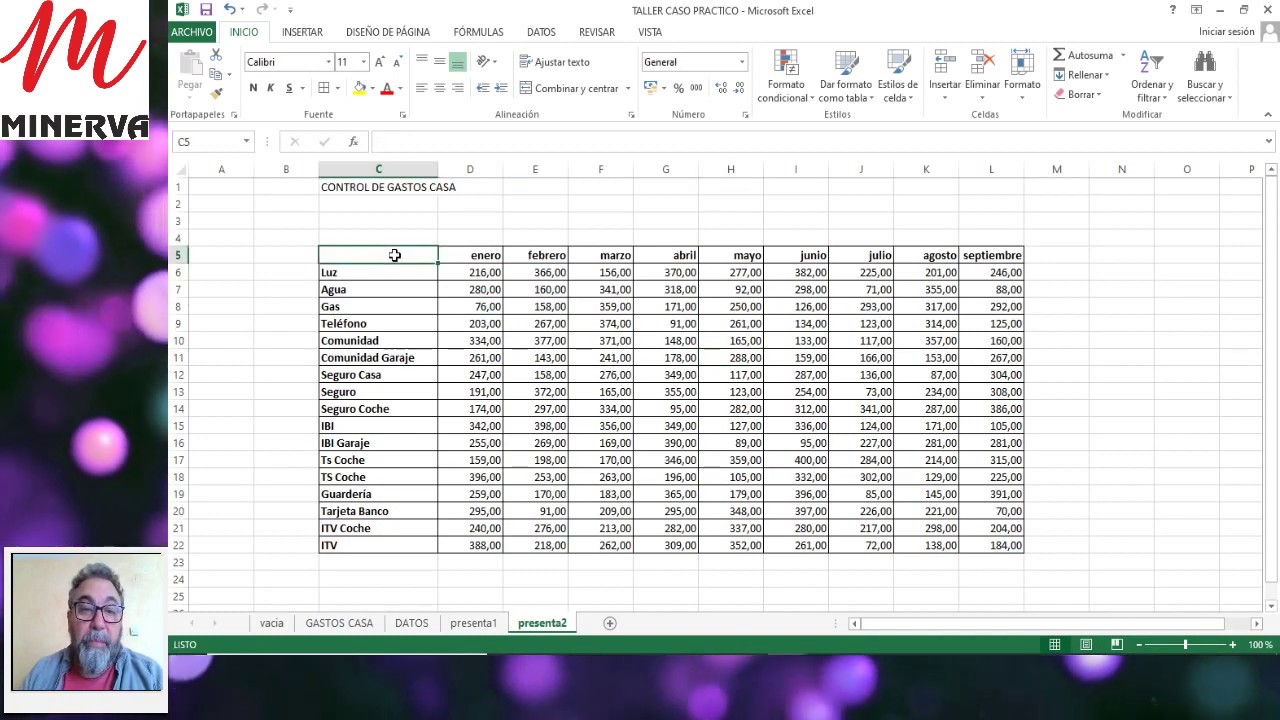Toggle center horizontal alignment
Viewport: 1280px width, 720px height.
[440, 88]
